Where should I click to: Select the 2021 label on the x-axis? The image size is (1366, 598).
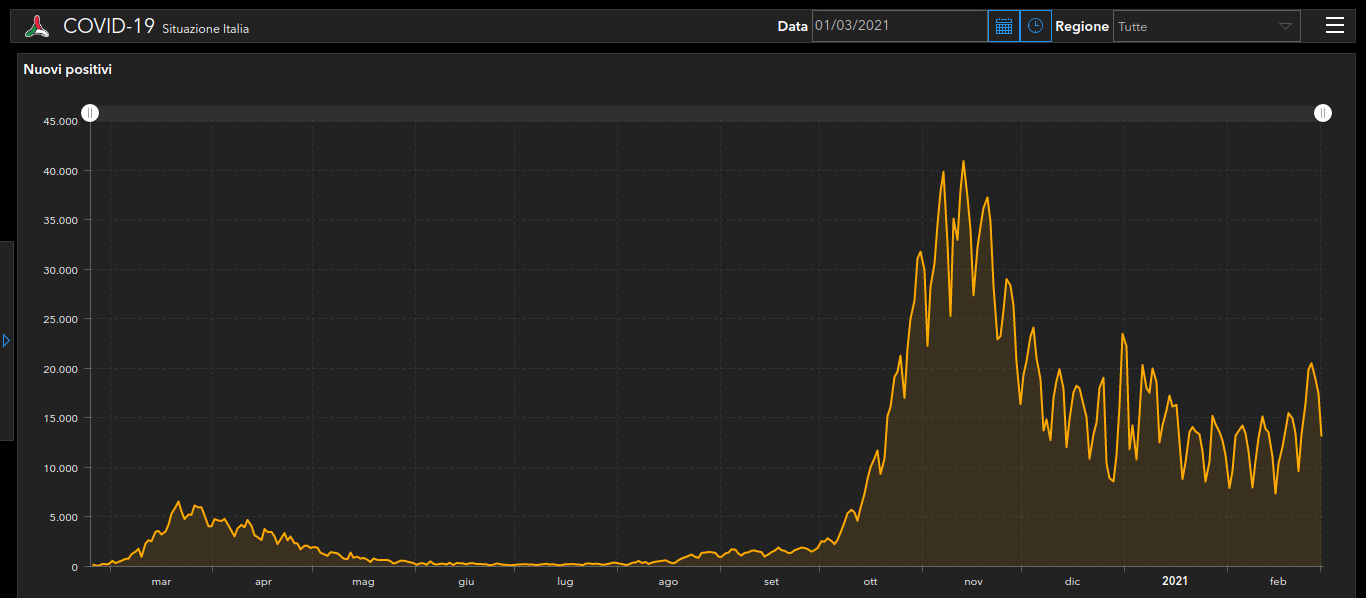click(x=1174, y=581)
